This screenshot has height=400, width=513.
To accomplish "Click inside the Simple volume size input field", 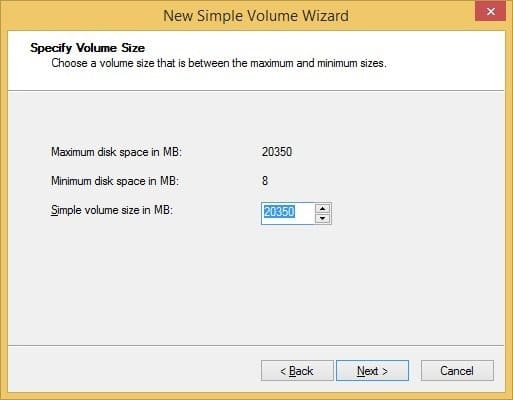I will point(288,213).
